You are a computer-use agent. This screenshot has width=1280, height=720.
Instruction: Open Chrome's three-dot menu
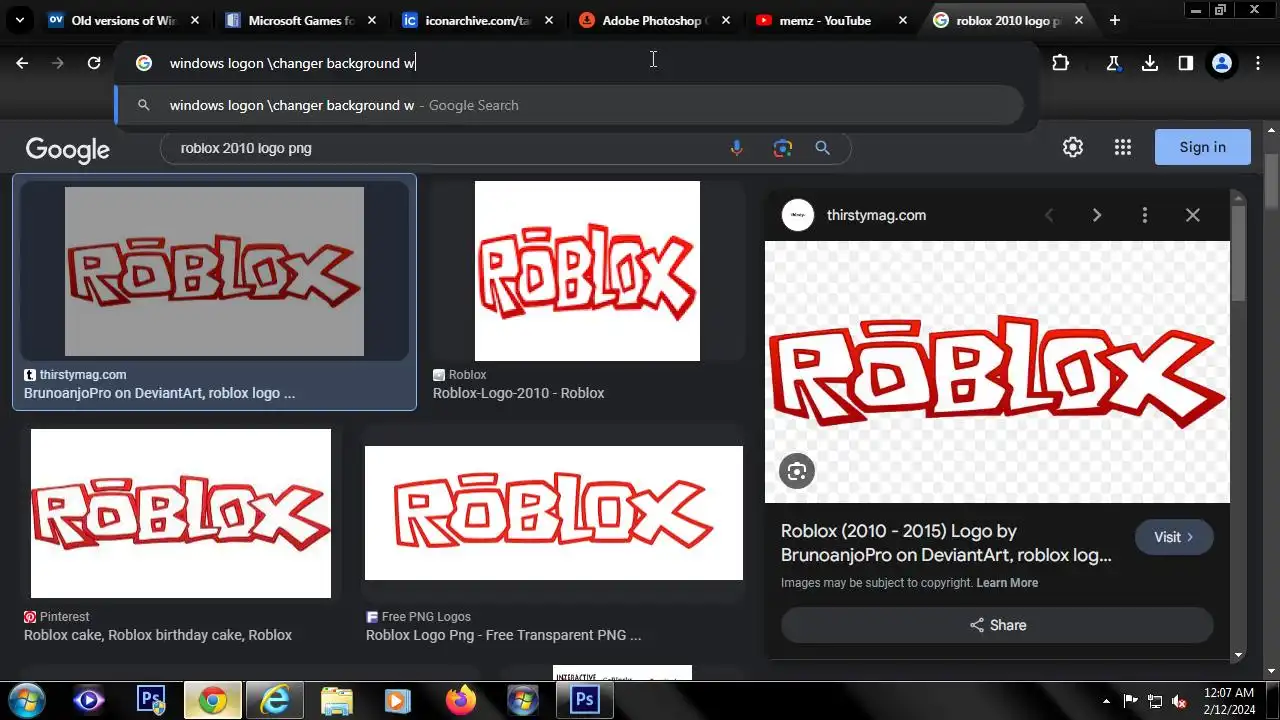click(x=1258, y=63)
